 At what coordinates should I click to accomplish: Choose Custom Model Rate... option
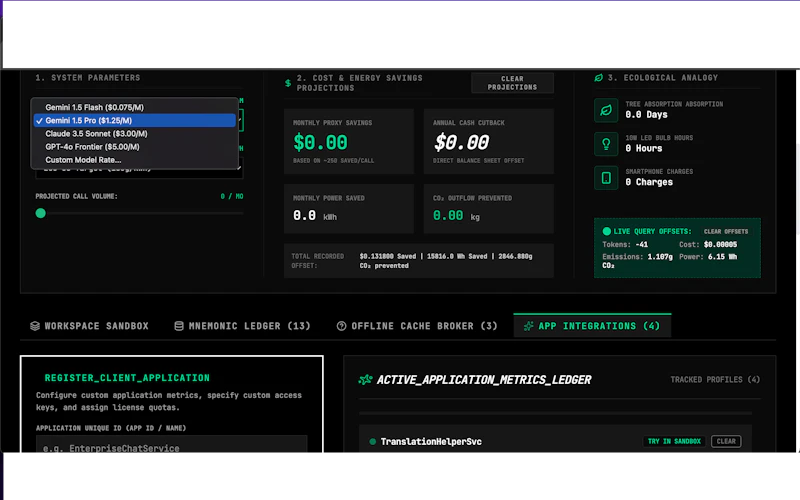[135, 160]
